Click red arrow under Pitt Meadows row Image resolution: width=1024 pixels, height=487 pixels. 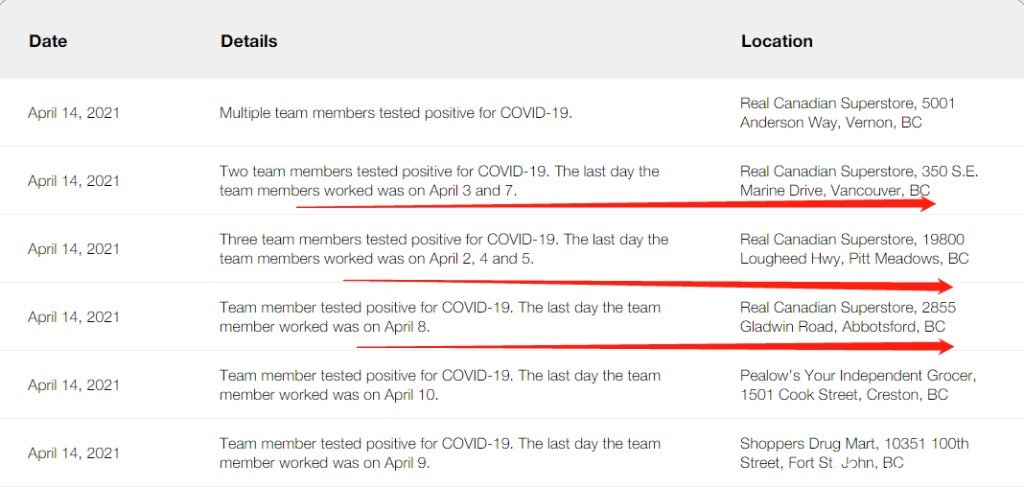tap(648, 285)
